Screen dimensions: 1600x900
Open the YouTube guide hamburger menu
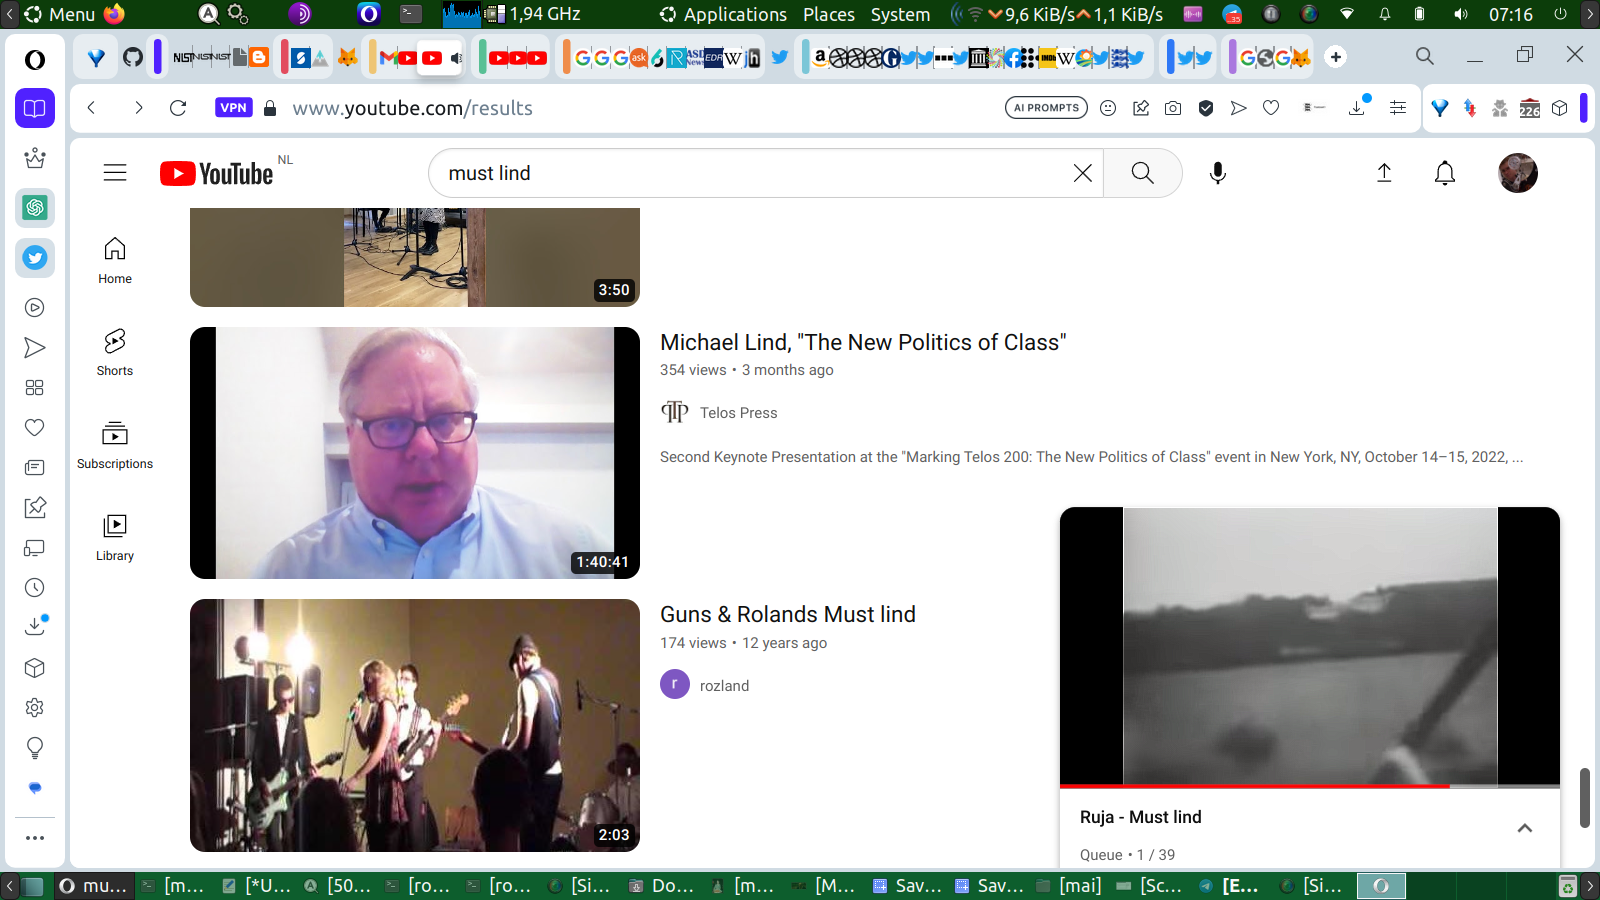[x=115, y=173]
